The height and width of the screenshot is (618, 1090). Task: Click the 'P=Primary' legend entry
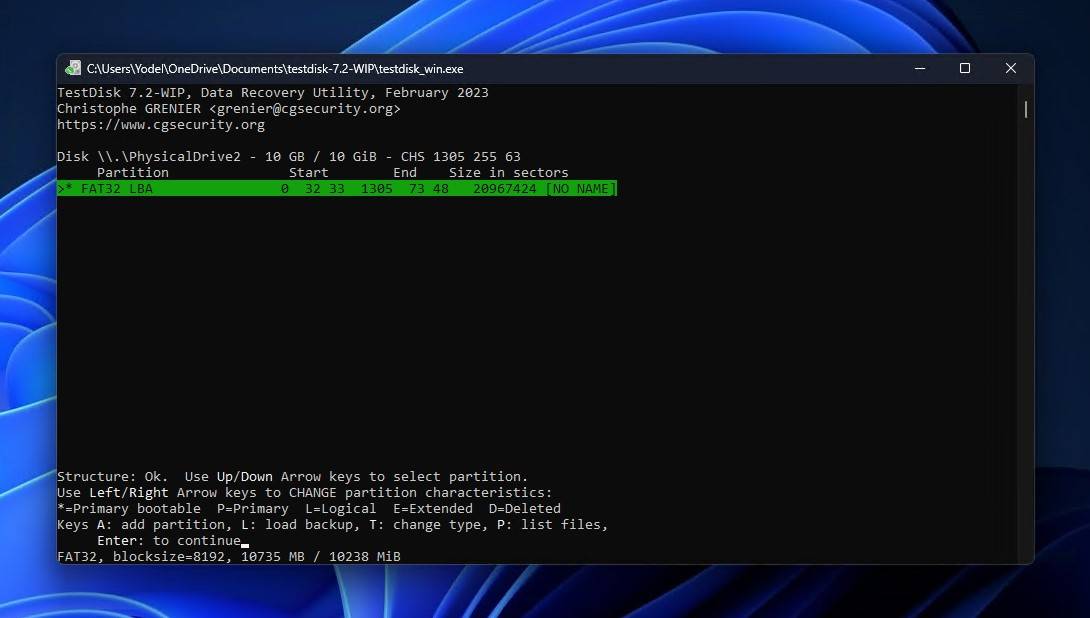tap(252, 509)
